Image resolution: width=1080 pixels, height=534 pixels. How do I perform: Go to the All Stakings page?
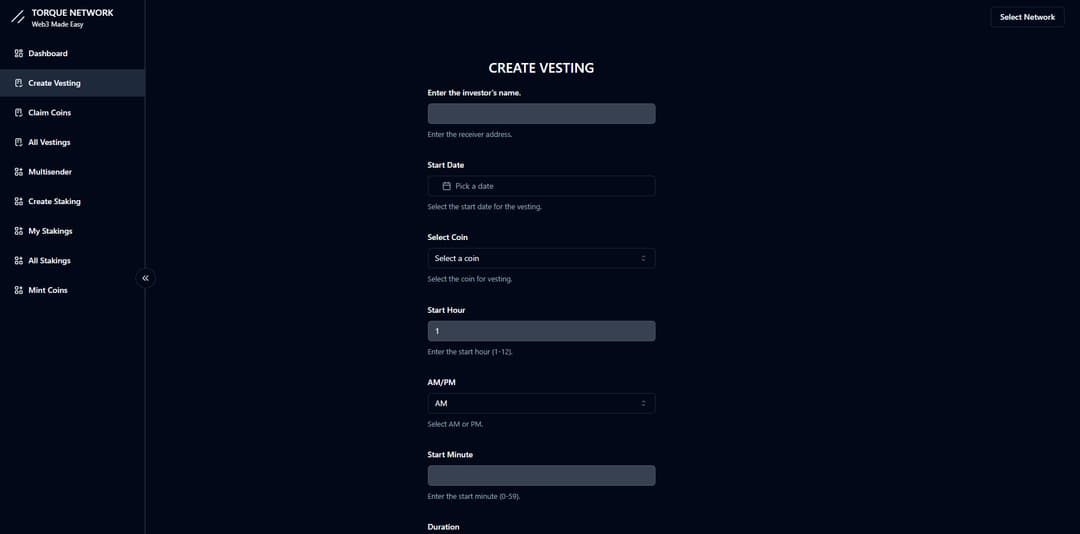coord(49,261)
